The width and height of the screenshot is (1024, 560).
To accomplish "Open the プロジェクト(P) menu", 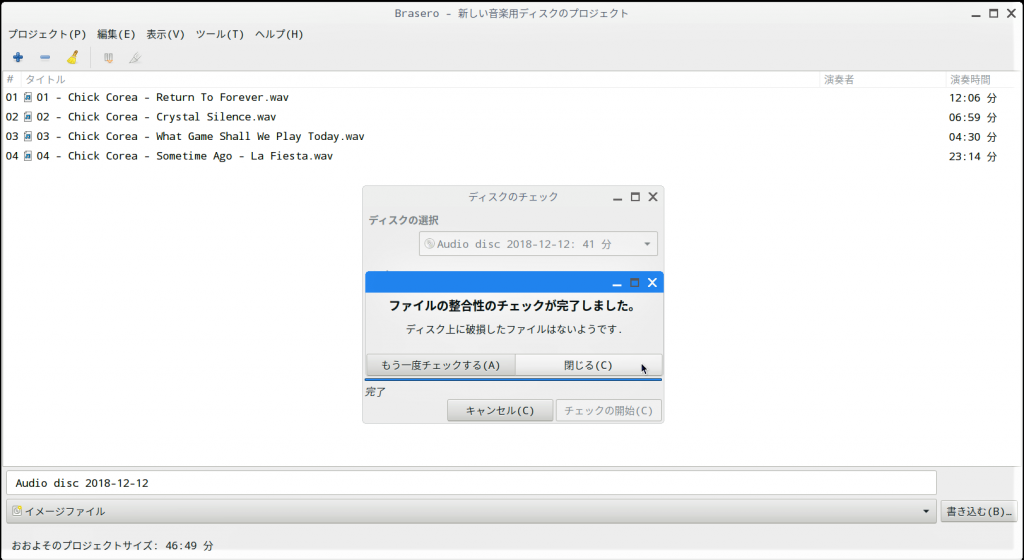I will pyautogui.click(x=47, y=34).
